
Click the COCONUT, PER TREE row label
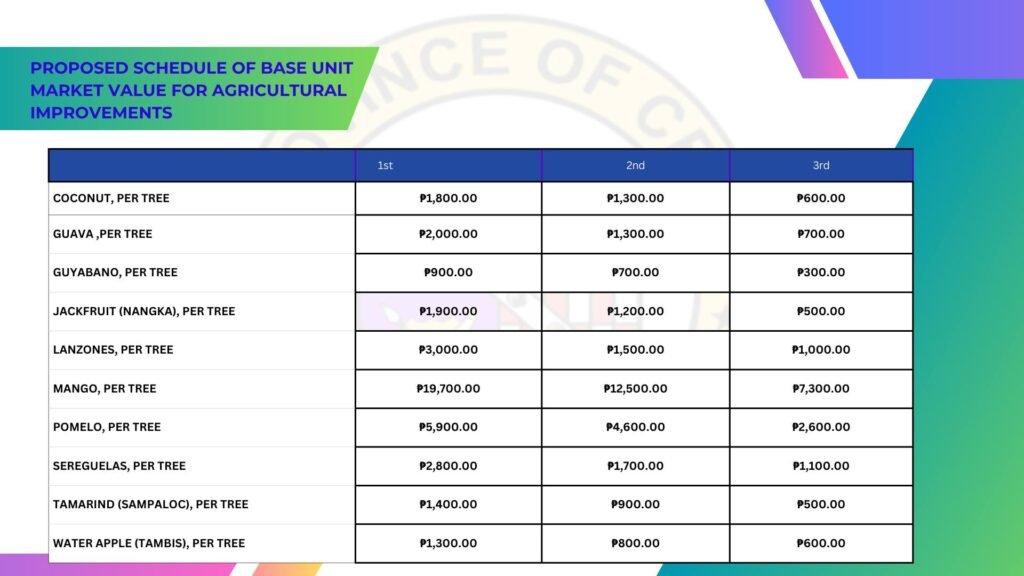pyautogui.click(x=111, y=198)
